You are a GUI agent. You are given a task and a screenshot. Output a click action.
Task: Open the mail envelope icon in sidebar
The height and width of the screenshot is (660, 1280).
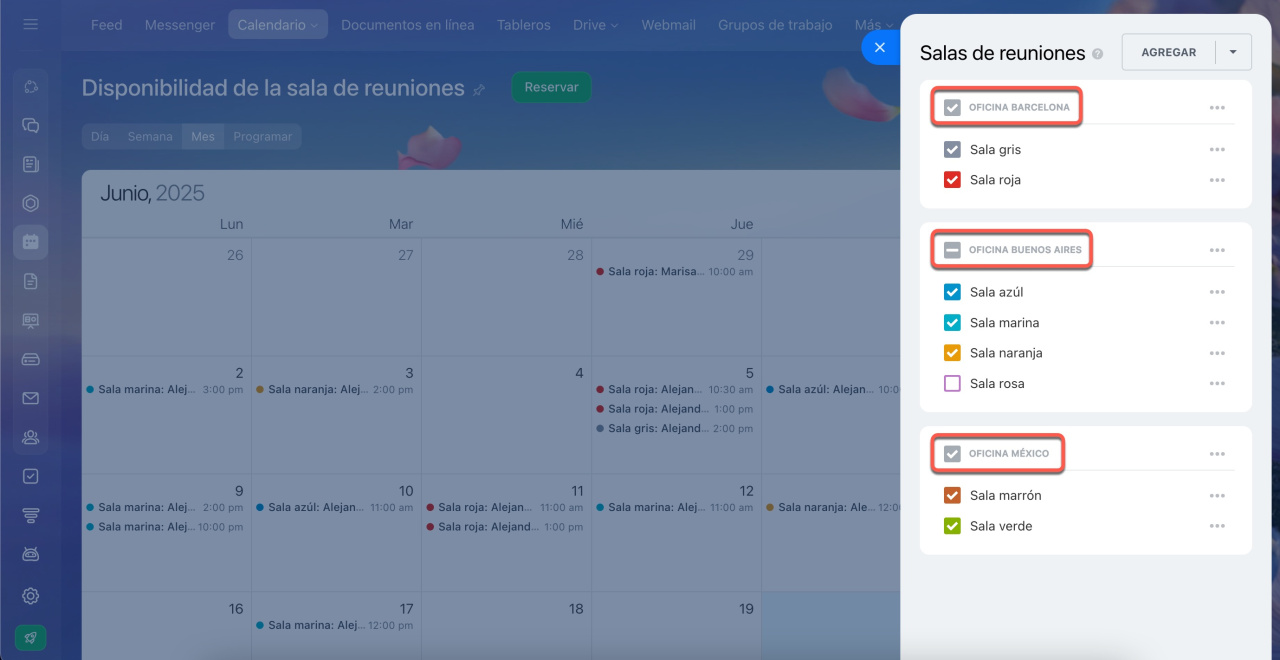coord(31,398)
